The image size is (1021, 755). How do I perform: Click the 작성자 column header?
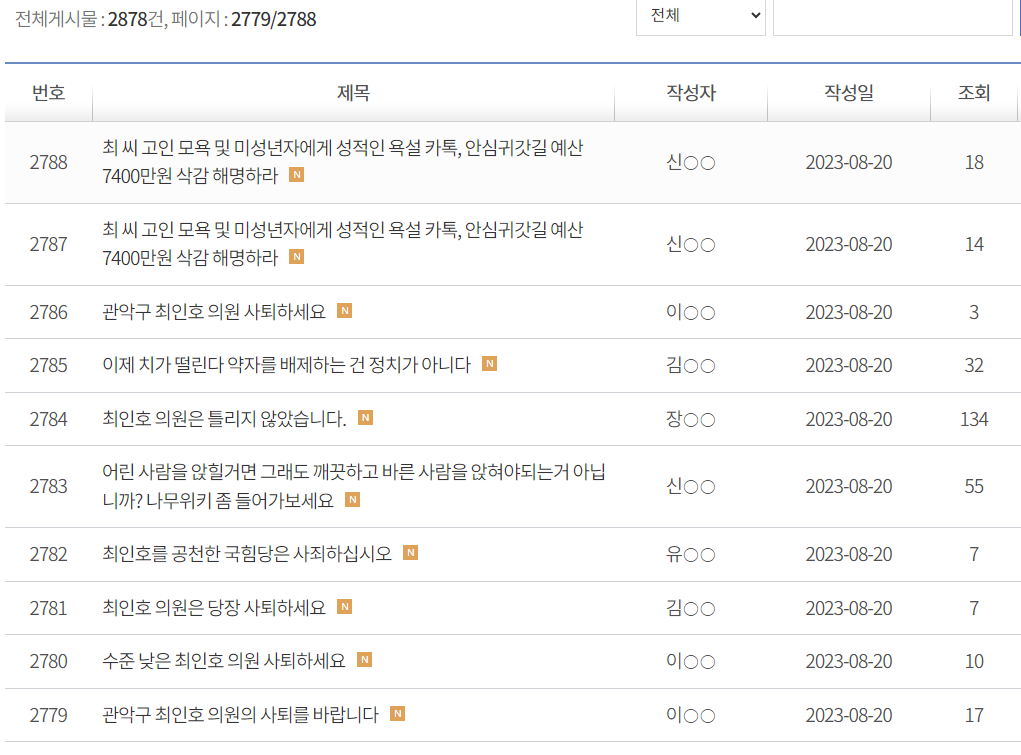click(691, 93)
